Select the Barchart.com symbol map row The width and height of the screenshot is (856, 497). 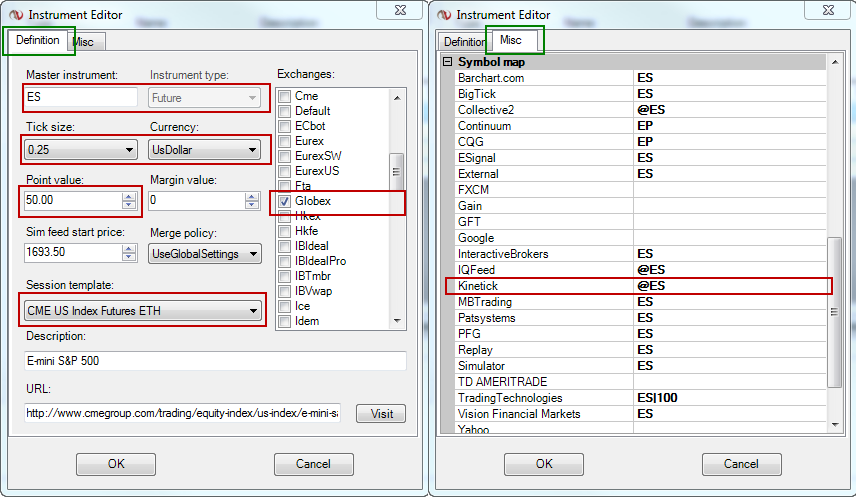pyautogui.click(x=640, y=78)
